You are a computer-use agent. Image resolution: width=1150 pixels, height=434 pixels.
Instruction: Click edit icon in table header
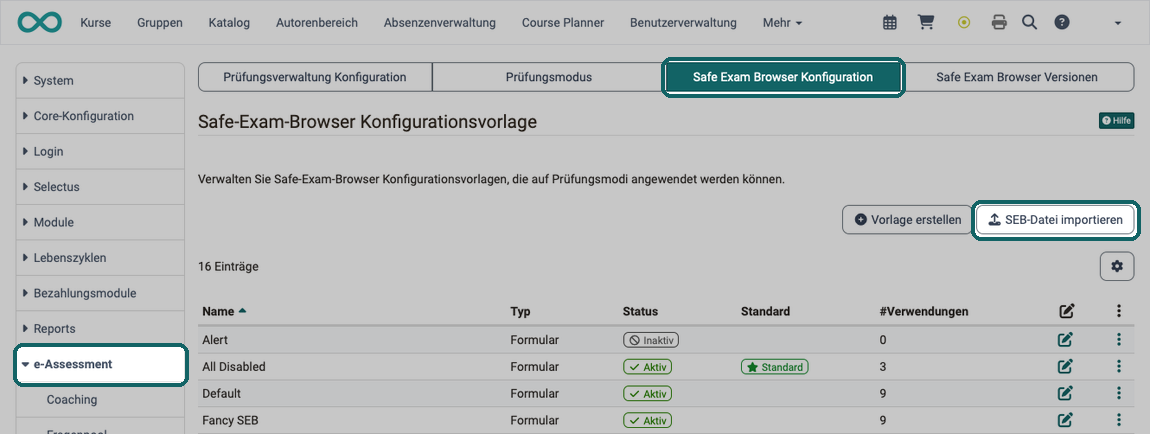tap(1066, 312)
